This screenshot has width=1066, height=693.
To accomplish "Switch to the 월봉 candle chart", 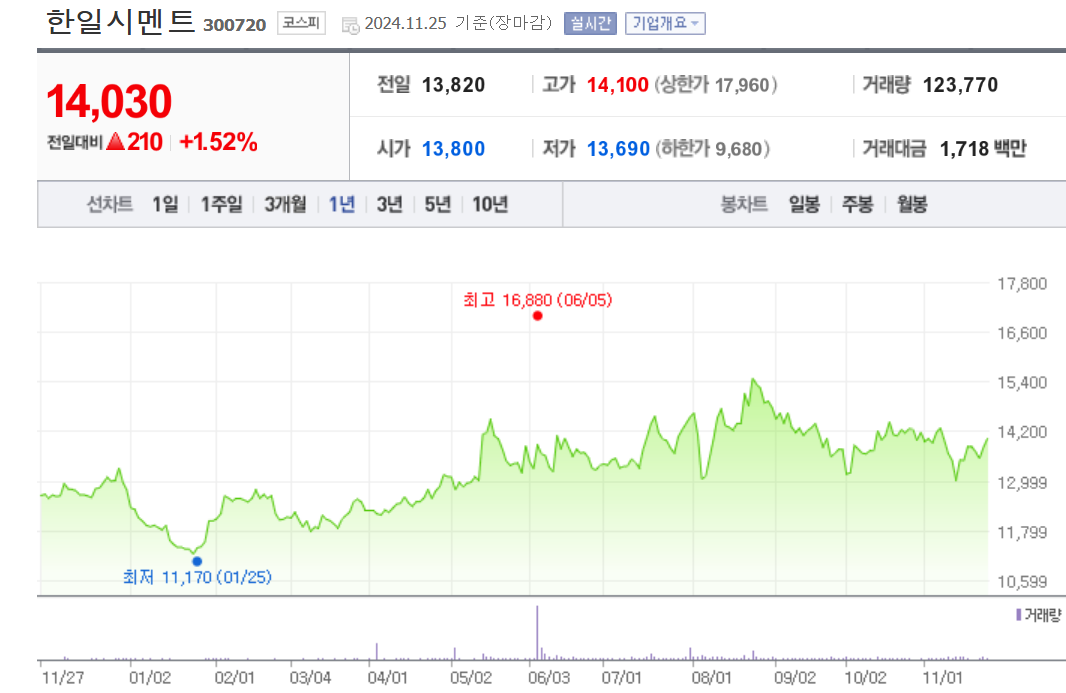I will click(x=912, y=204).
